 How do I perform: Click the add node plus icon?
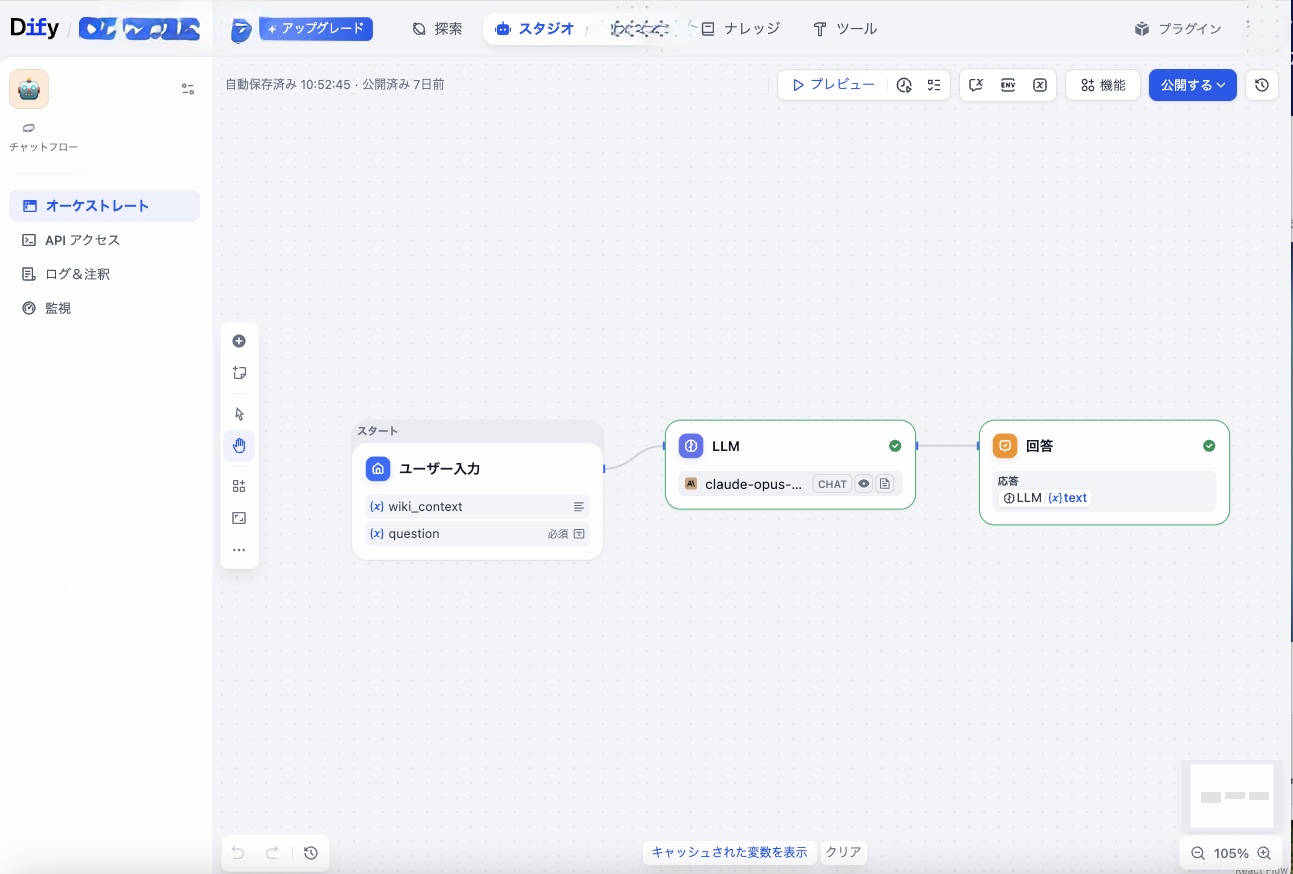pos(239,341)
